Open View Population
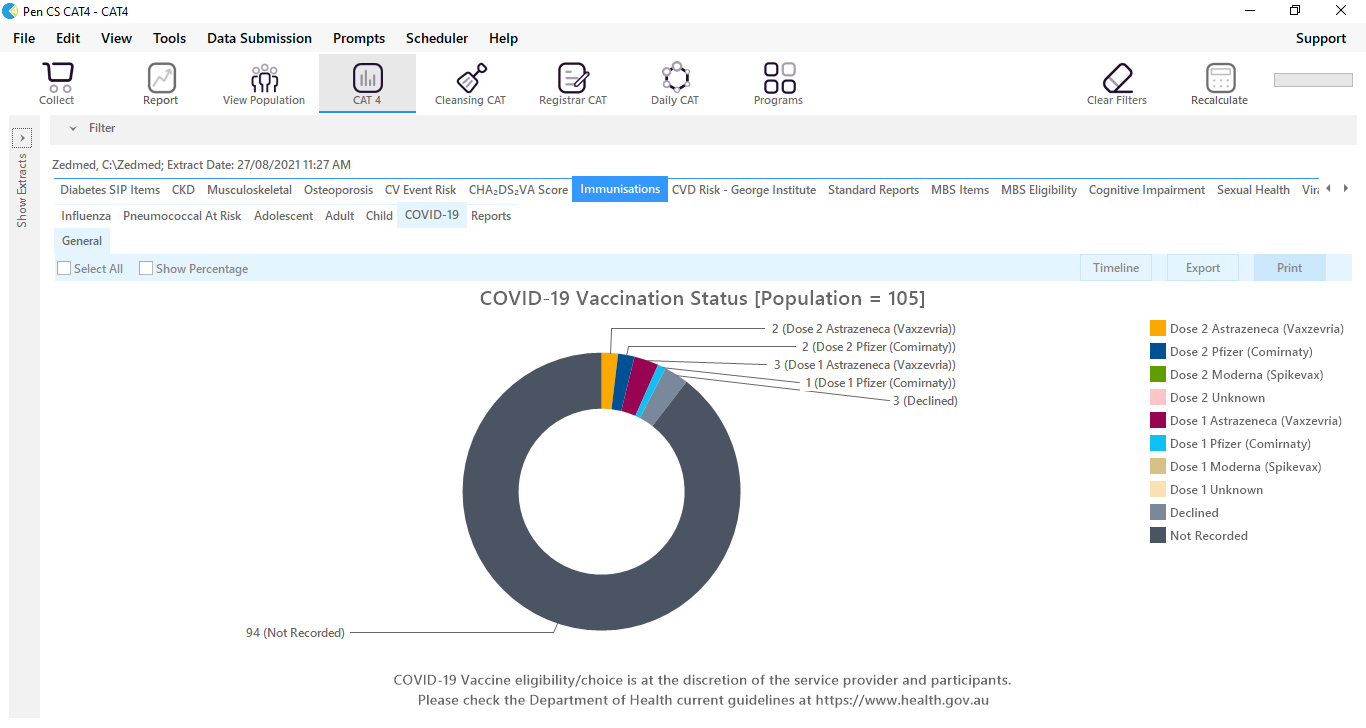Image resolution: width=1366 pixels, height=728 pixels. pos(264,83)
